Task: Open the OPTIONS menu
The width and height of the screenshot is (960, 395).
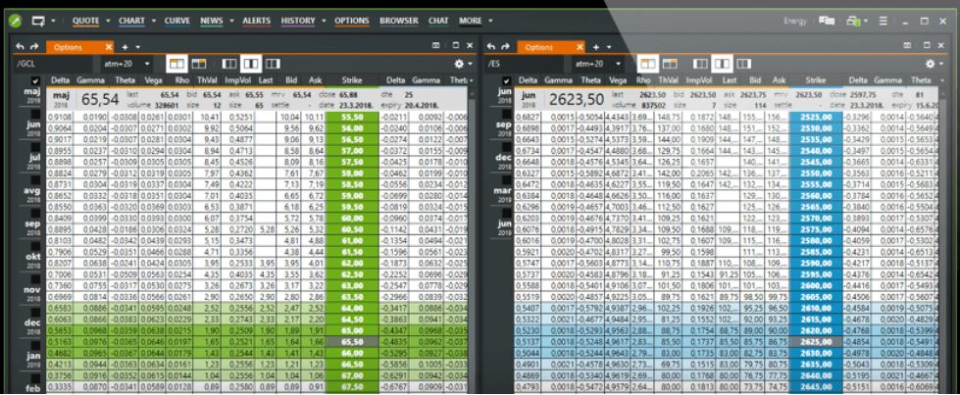Action: (352, 21)
